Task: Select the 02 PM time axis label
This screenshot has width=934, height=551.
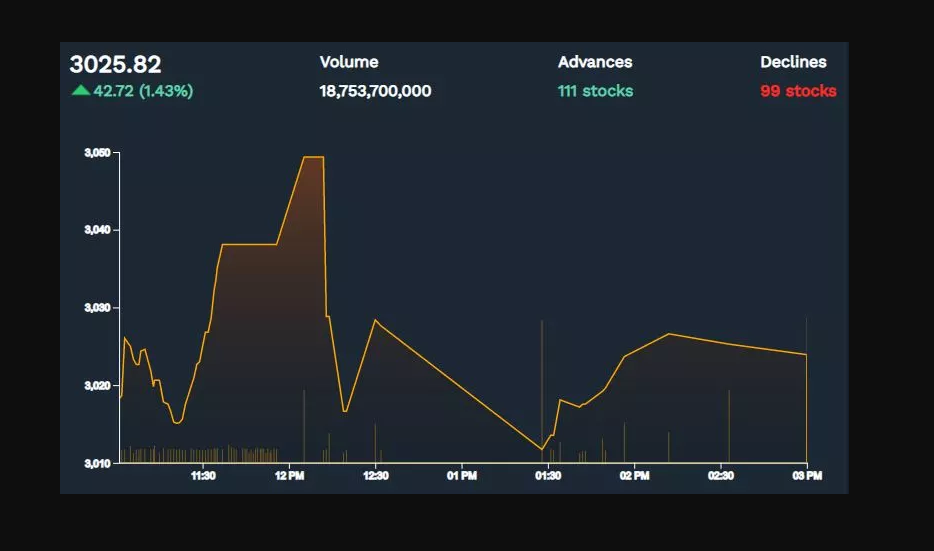Action: (x=634, y=476)
